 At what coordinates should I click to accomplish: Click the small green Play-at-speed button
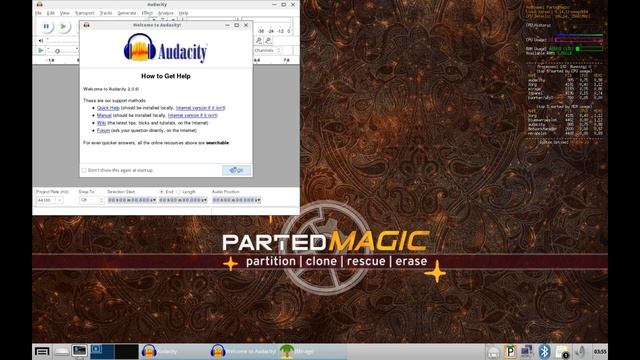point(40,50)
